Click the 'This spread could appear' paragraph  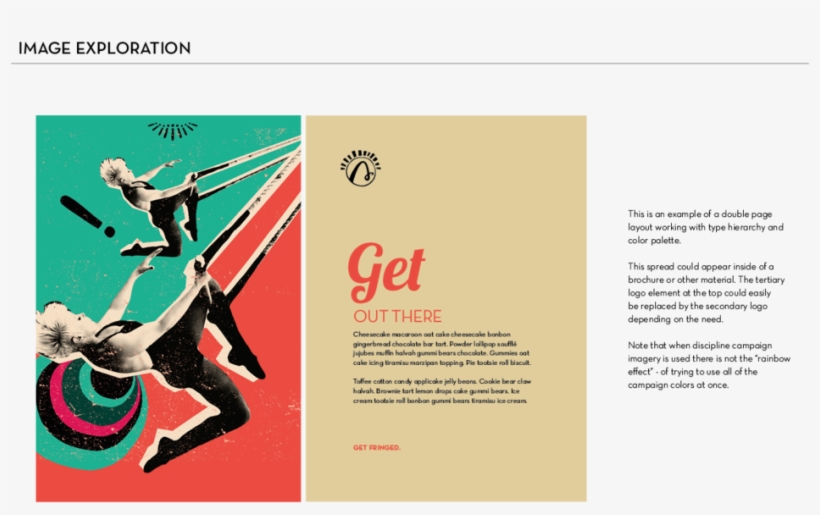(706, 293)
